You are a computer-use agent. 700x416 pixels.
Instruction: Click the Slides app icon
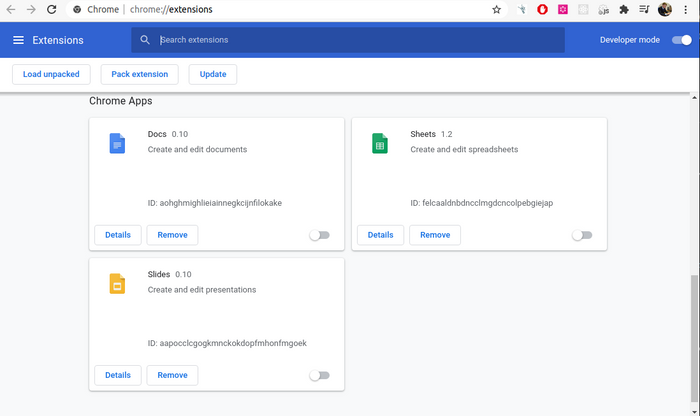(117, 283)
